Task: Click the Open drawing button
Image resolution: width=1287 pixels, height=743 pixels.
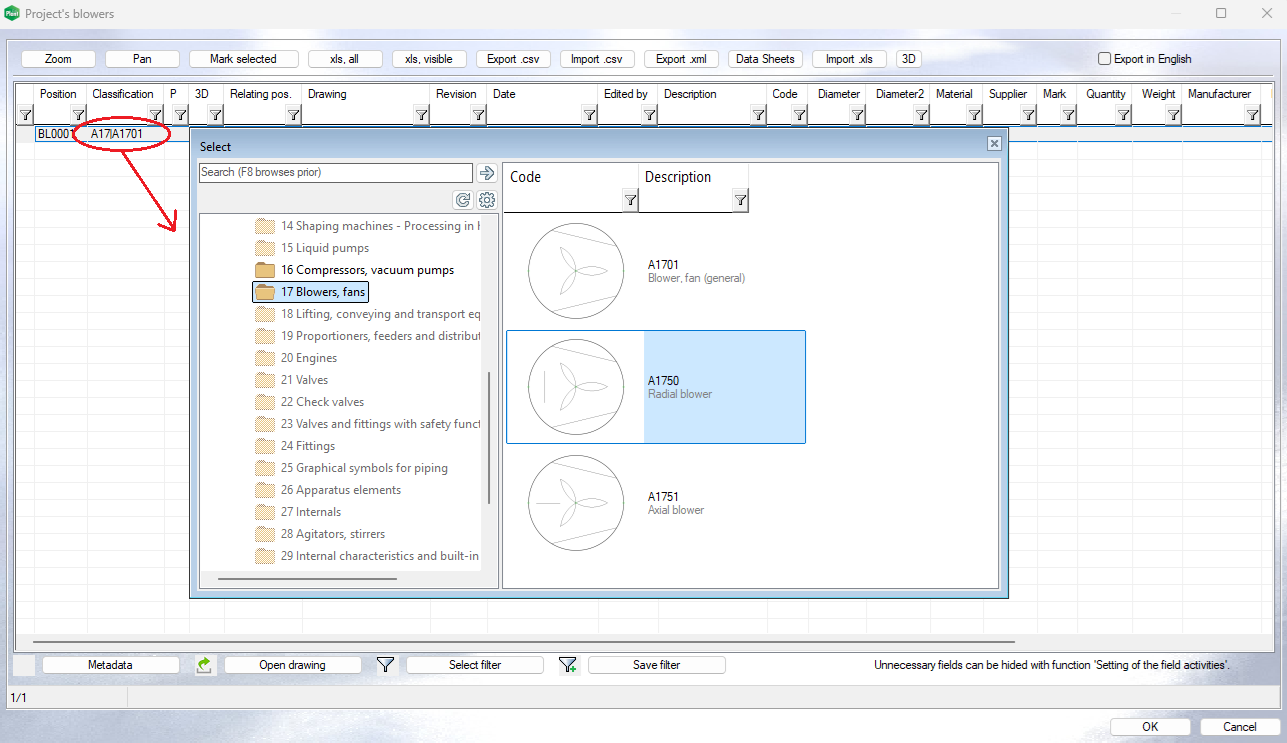Action: click(x=292, y=665)
